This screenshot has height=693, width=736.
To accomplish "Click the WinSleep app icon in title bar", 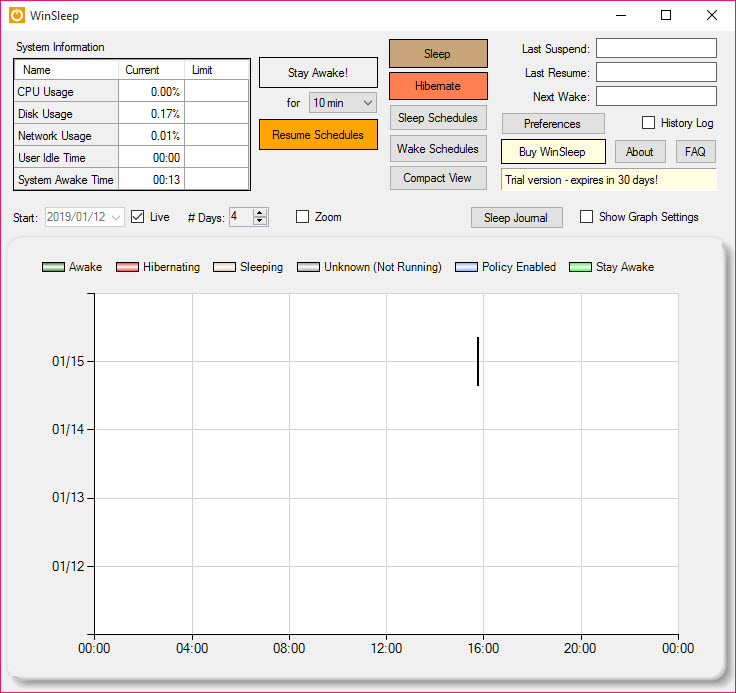I will pyautogui.click(x=17, y=15).
